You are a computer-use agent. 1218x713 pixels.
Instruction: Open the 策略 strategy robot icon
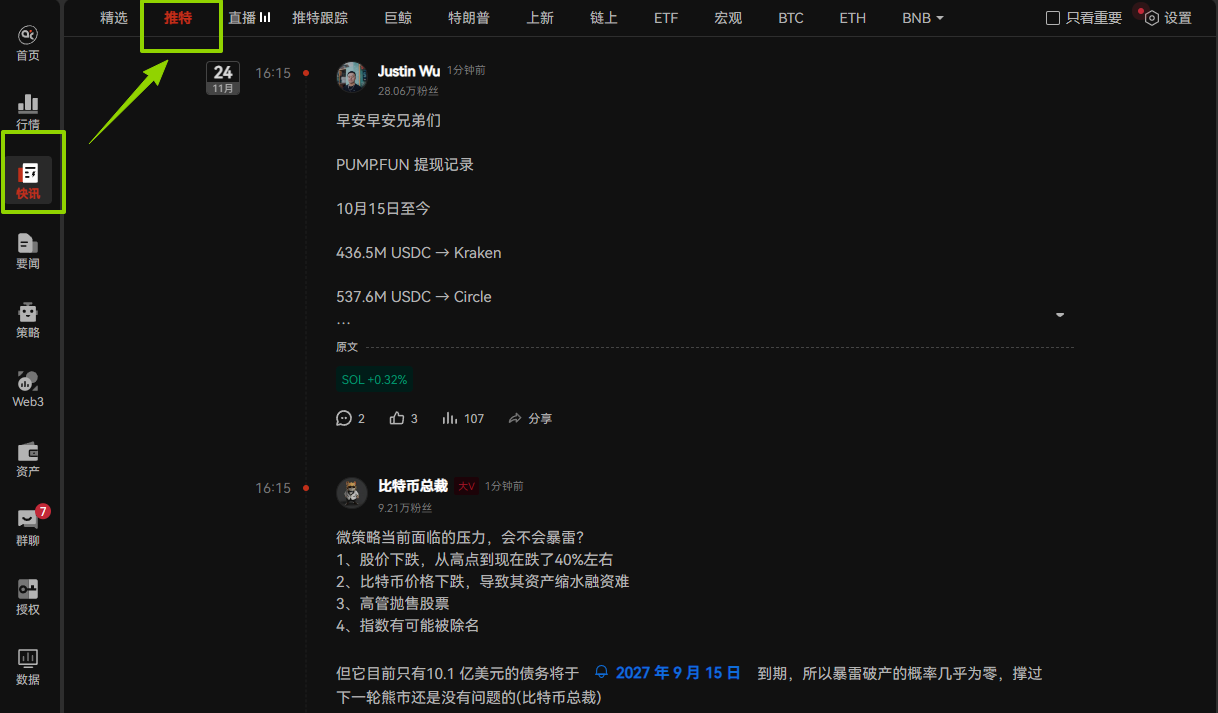pos(28,319)
